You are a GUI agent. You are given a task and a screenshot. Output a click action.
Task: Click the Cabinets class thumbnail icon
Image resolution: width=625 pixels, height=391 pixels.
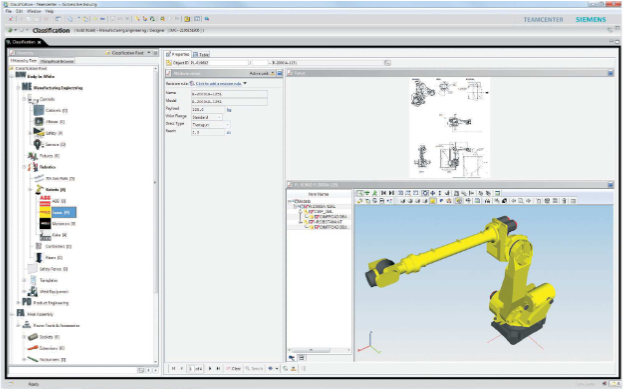pos(39,110)
